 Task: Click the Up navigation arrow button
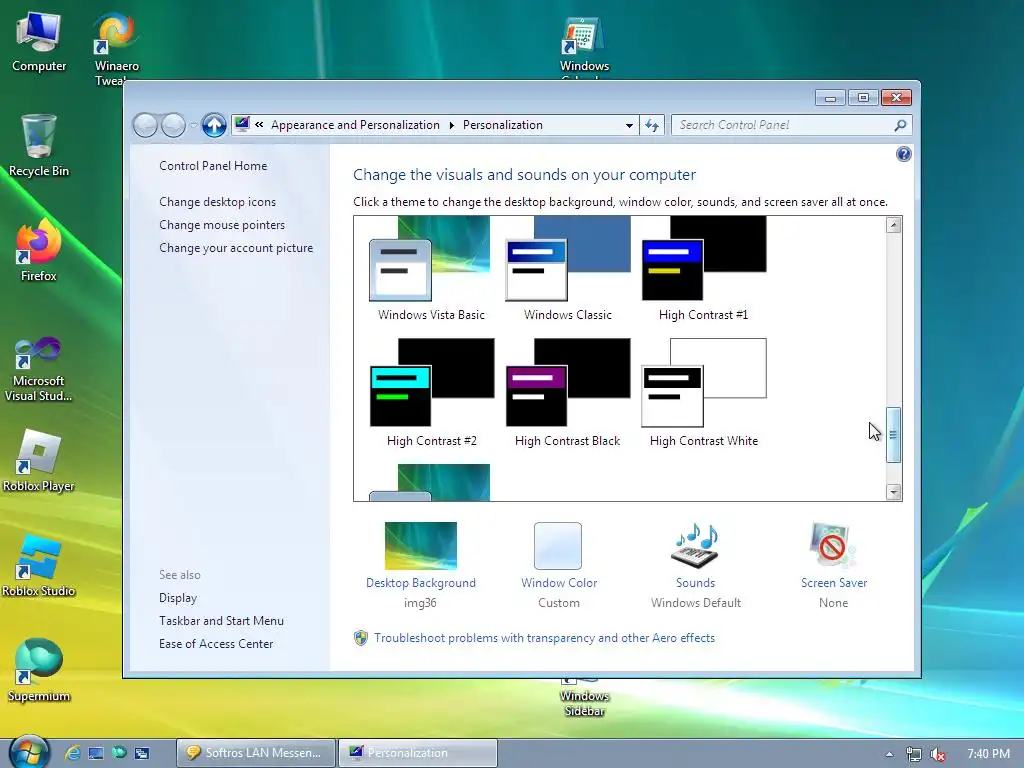[x=214, y=125]
